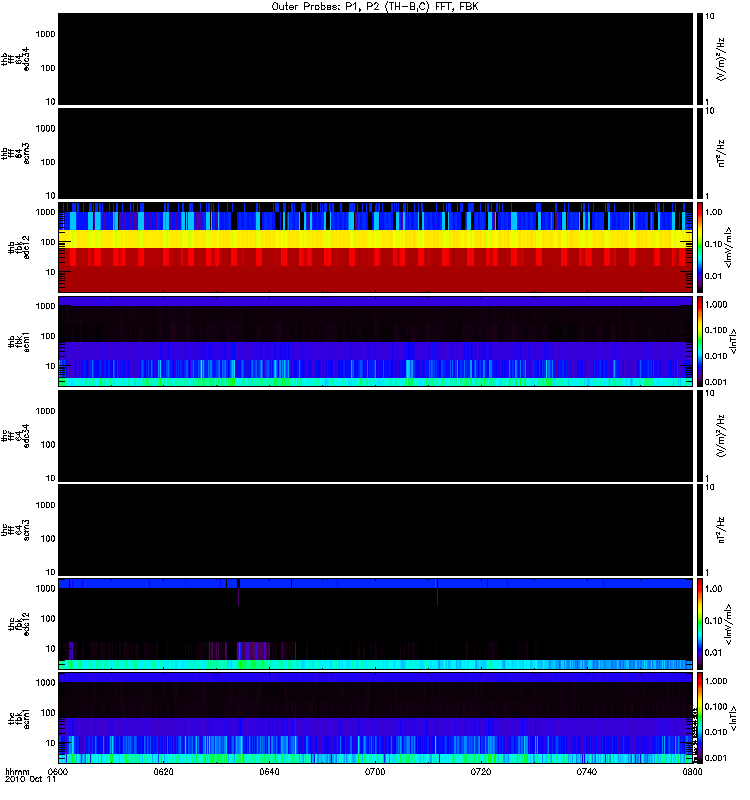Click "(V/m)²/Hz" unit label beside thb edc34 color bar
Image resolution: width=750 pixels, height=800 pixels.
[720, 59]
